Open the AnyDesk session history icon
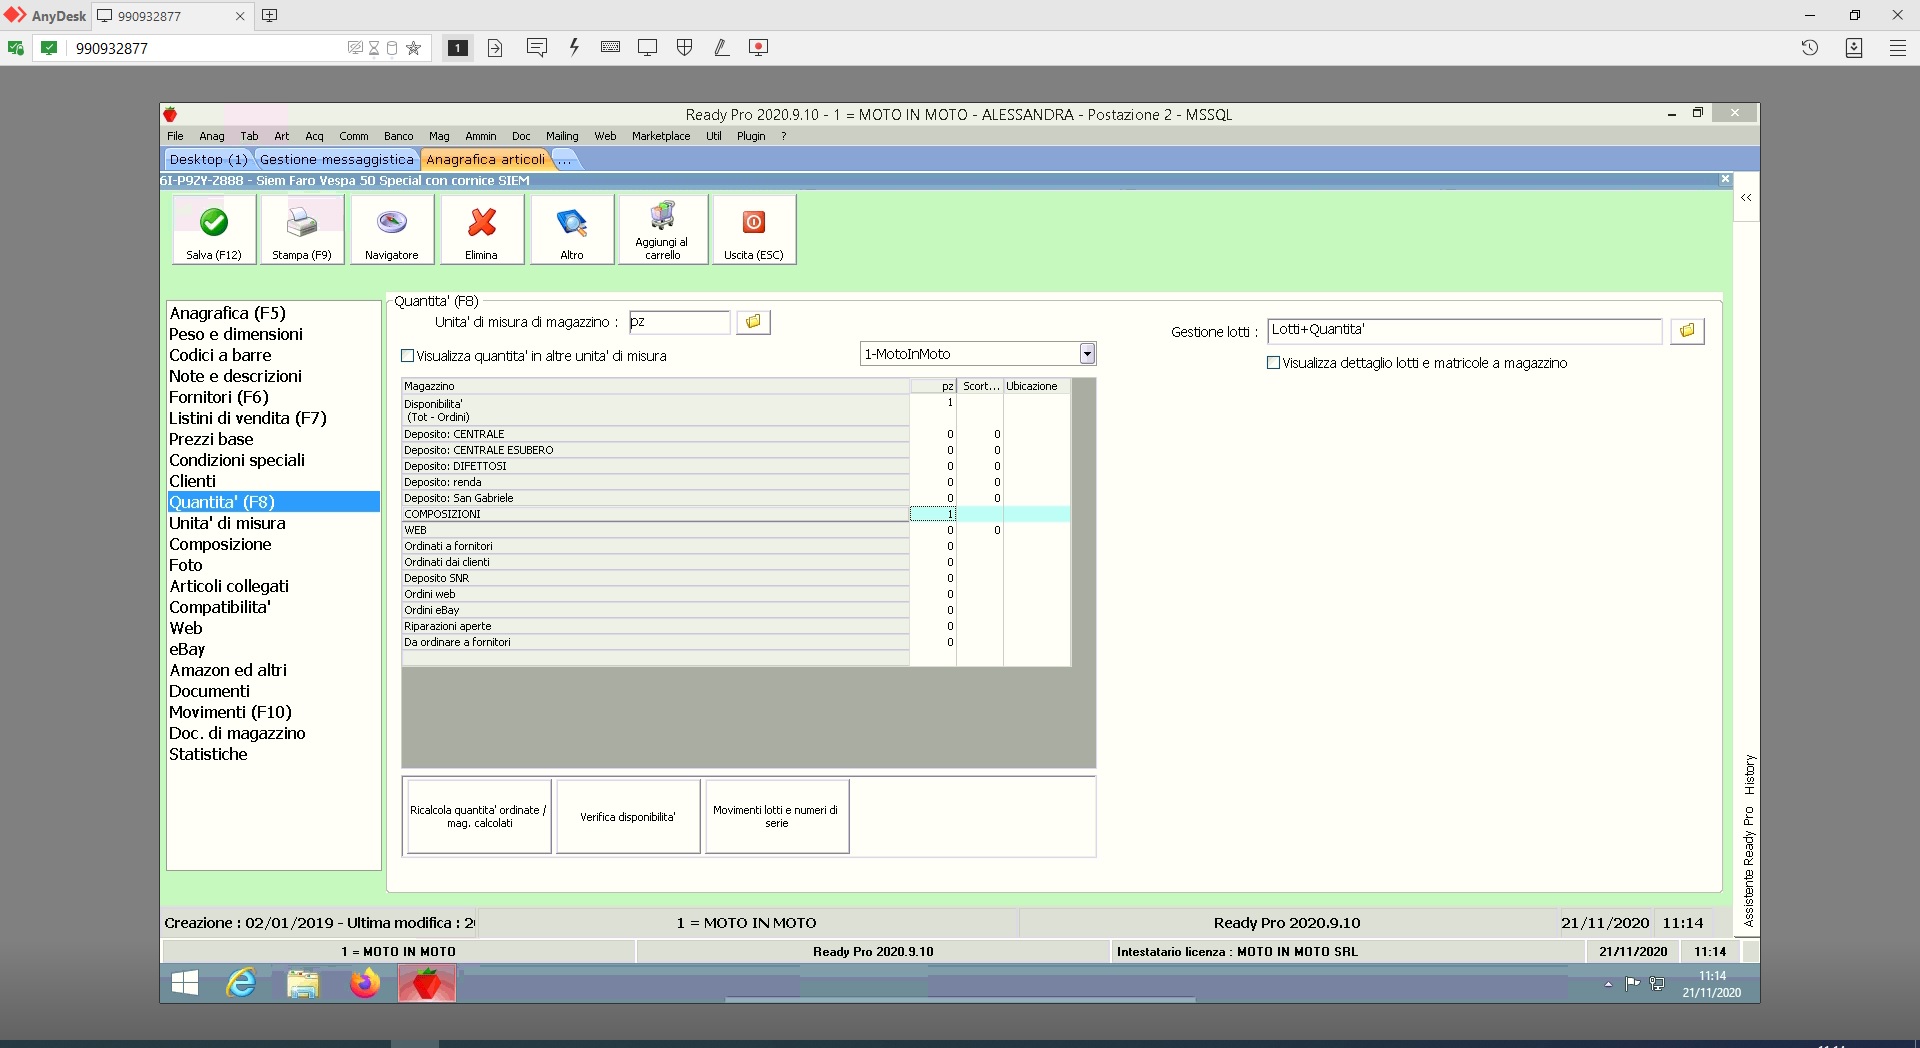The width and height of the screenshot is (1920, 1048). [x=1809, y=47]
